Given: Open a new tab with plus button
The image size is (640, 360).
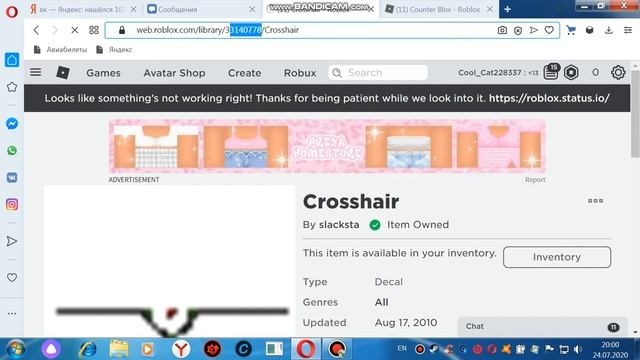Looking at the screenshot, I should click(507, 9).
